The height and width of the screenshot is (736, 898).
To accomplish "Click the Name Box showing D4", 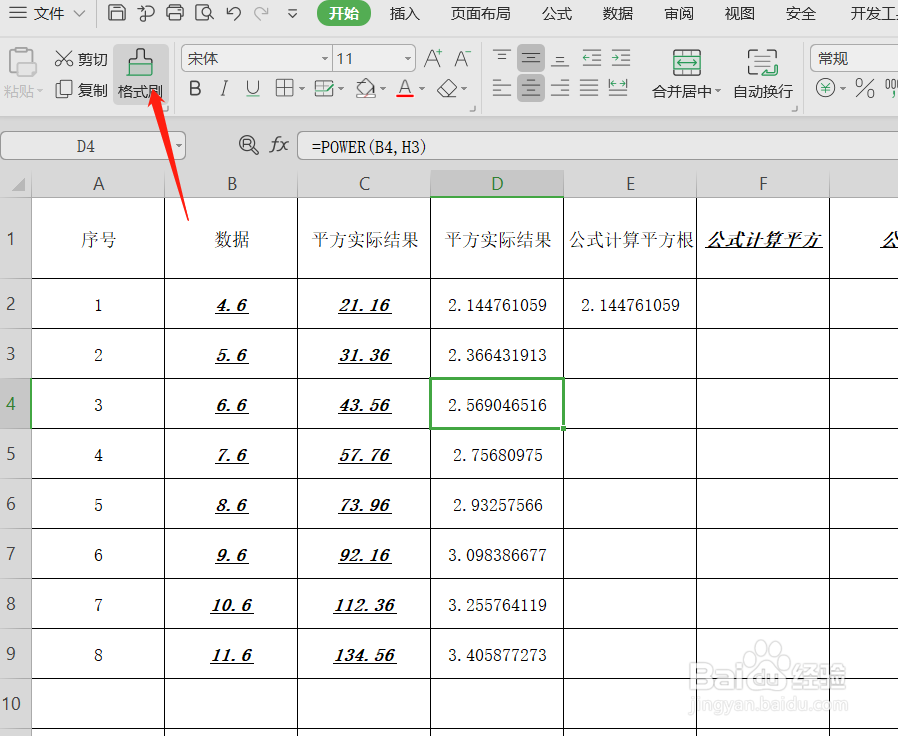I will (86, 146).
